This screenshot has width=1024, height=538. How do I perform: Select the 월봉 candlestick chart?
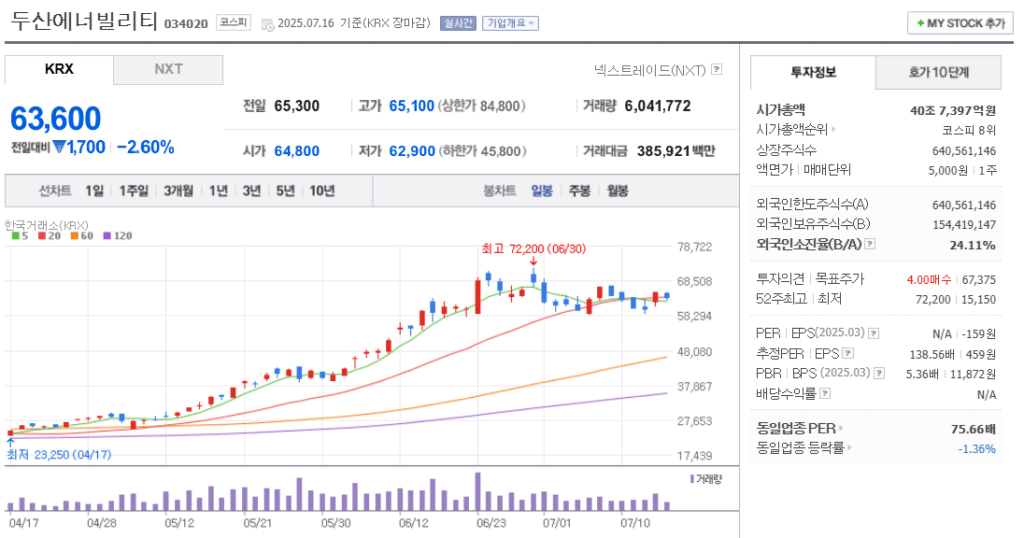[x=617, y=191]
